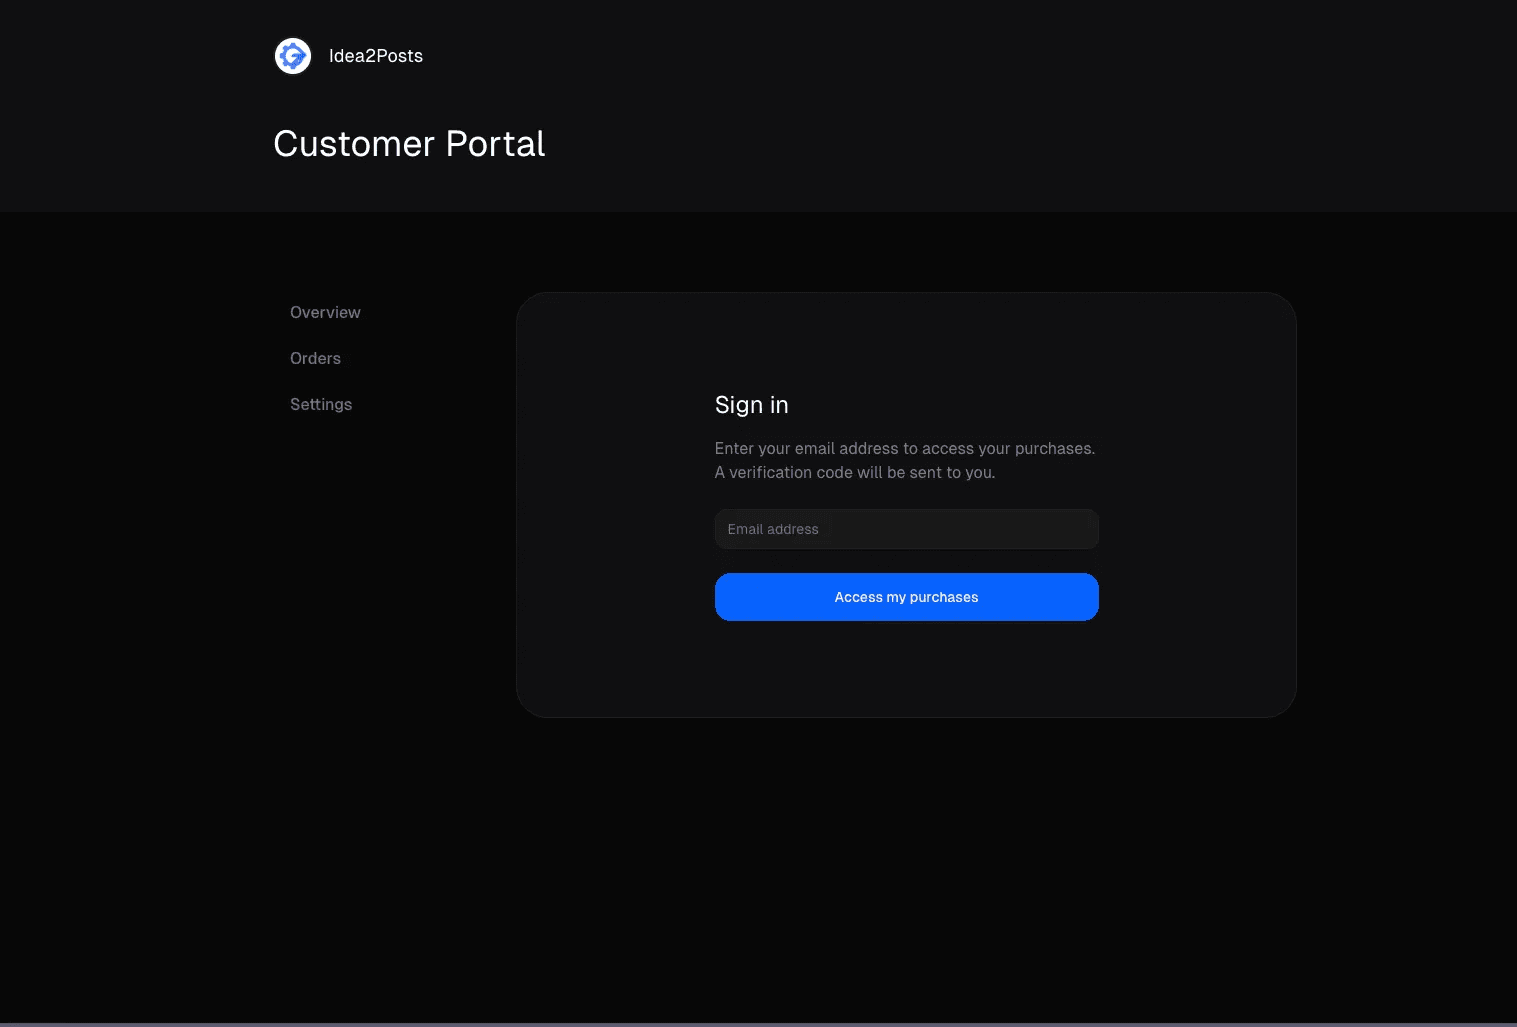Click the right edge of the blue submit button
The image size is (1517, 1027).
click(1084, 597)
